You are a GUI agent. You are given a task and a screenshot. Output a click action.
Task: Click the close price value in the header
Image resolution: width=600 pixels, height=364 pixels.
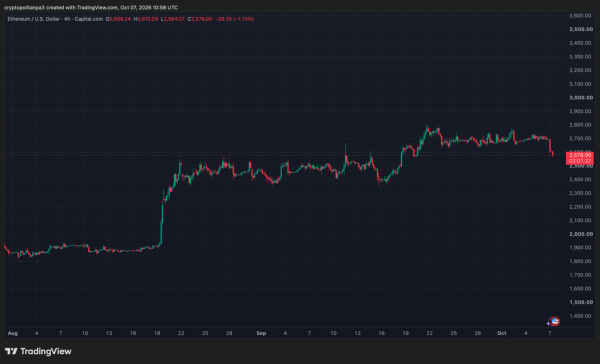(201, 19)
